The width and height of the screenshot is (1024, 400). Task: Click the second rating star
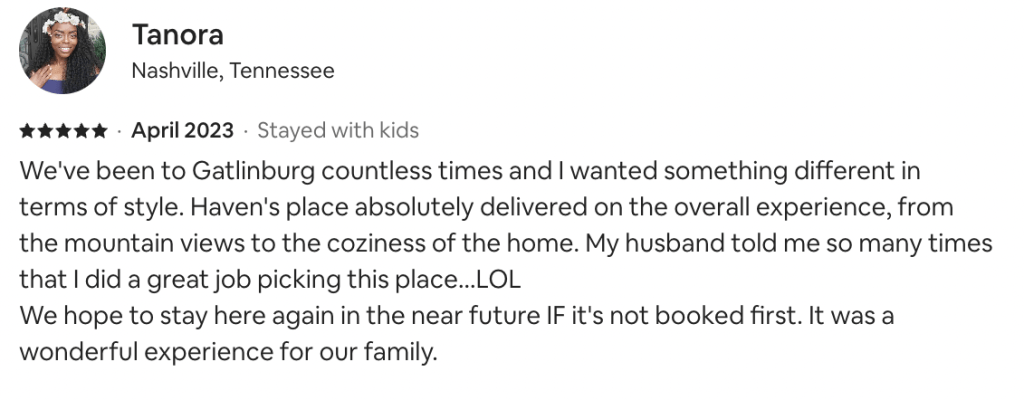click(x=45, y=131)
